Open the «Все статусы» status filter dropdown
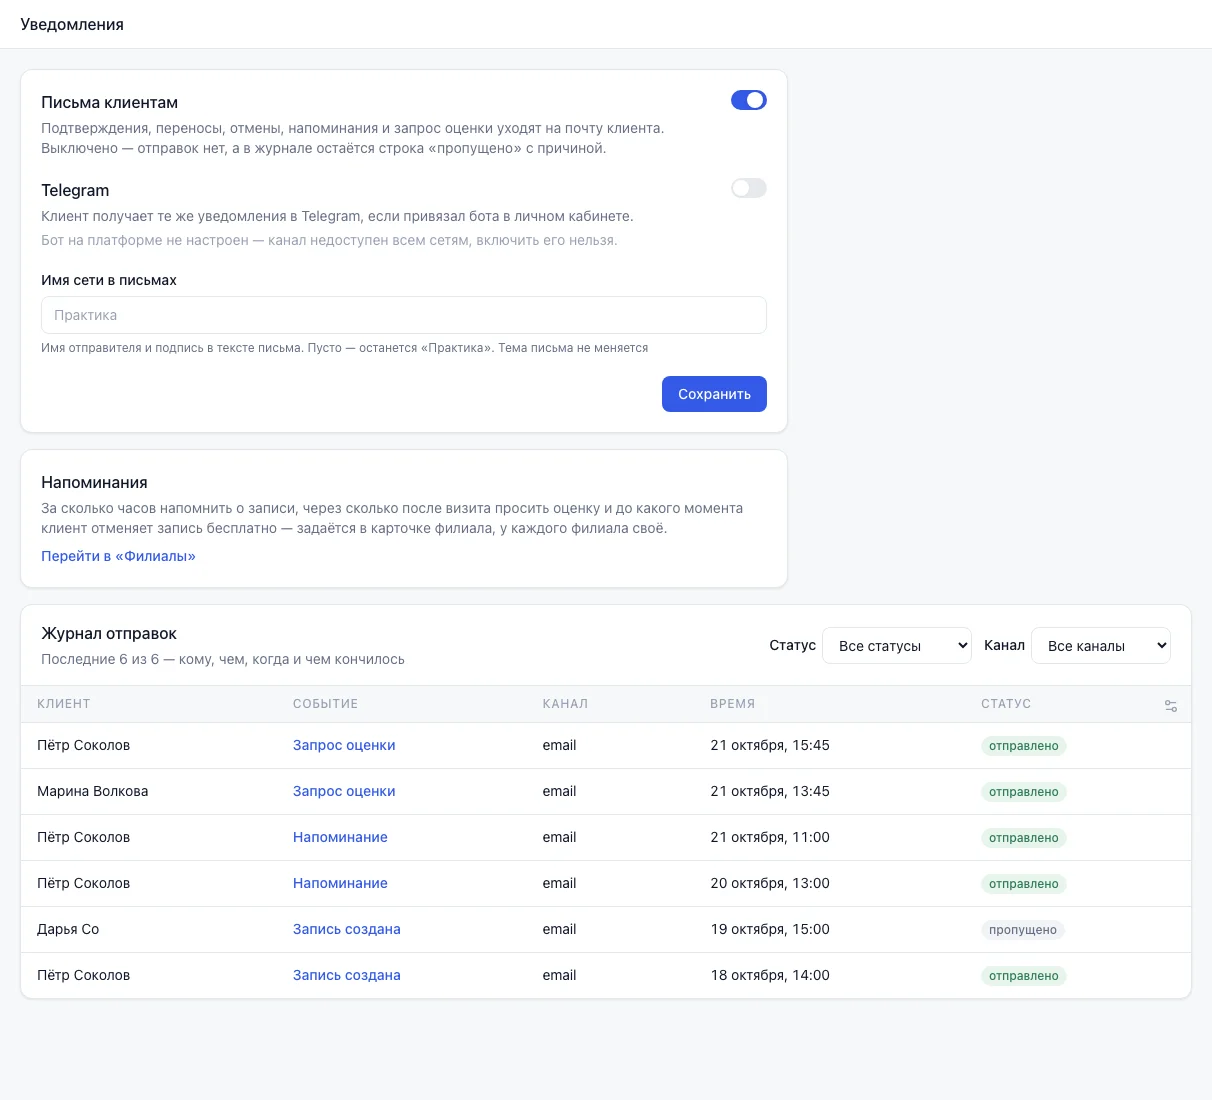The width and height of the screenshot is (1212, 1100). point(896,646)
